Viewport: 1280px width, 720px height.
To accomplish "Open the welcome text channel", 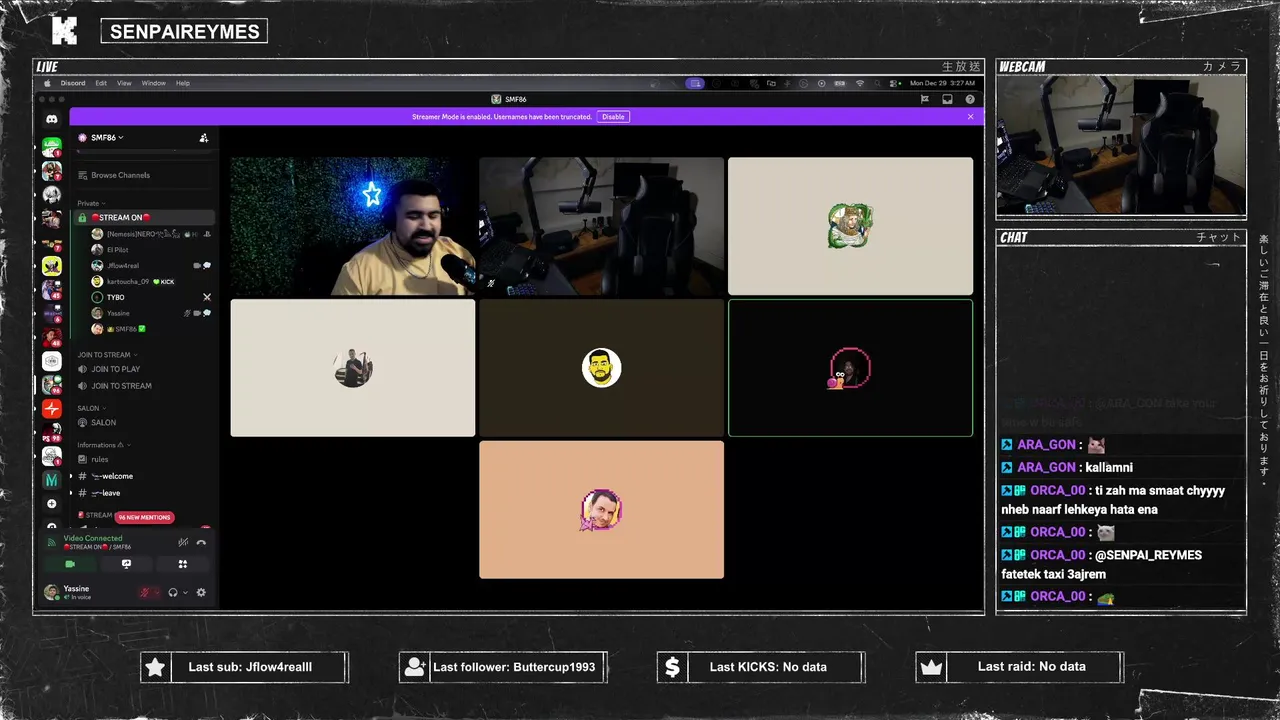I will pos(144,476).
